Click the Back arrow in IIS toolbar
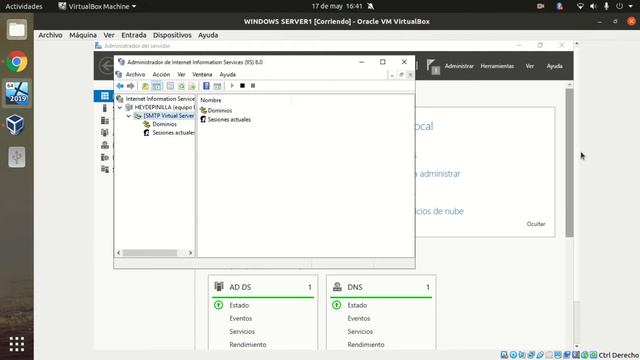This screenshot has width=640, height=360. pos(120,86)
